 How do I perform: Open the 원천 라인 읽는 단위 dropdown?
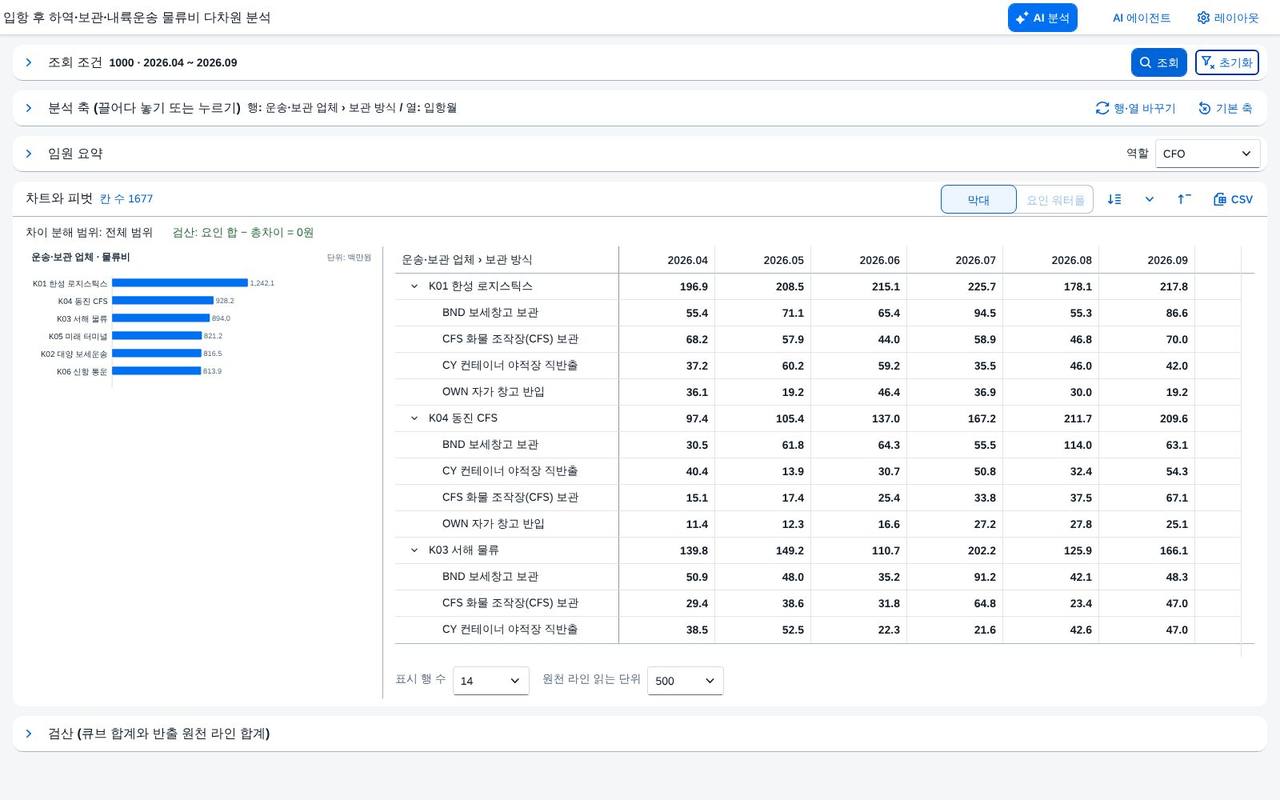pos(685,681)
